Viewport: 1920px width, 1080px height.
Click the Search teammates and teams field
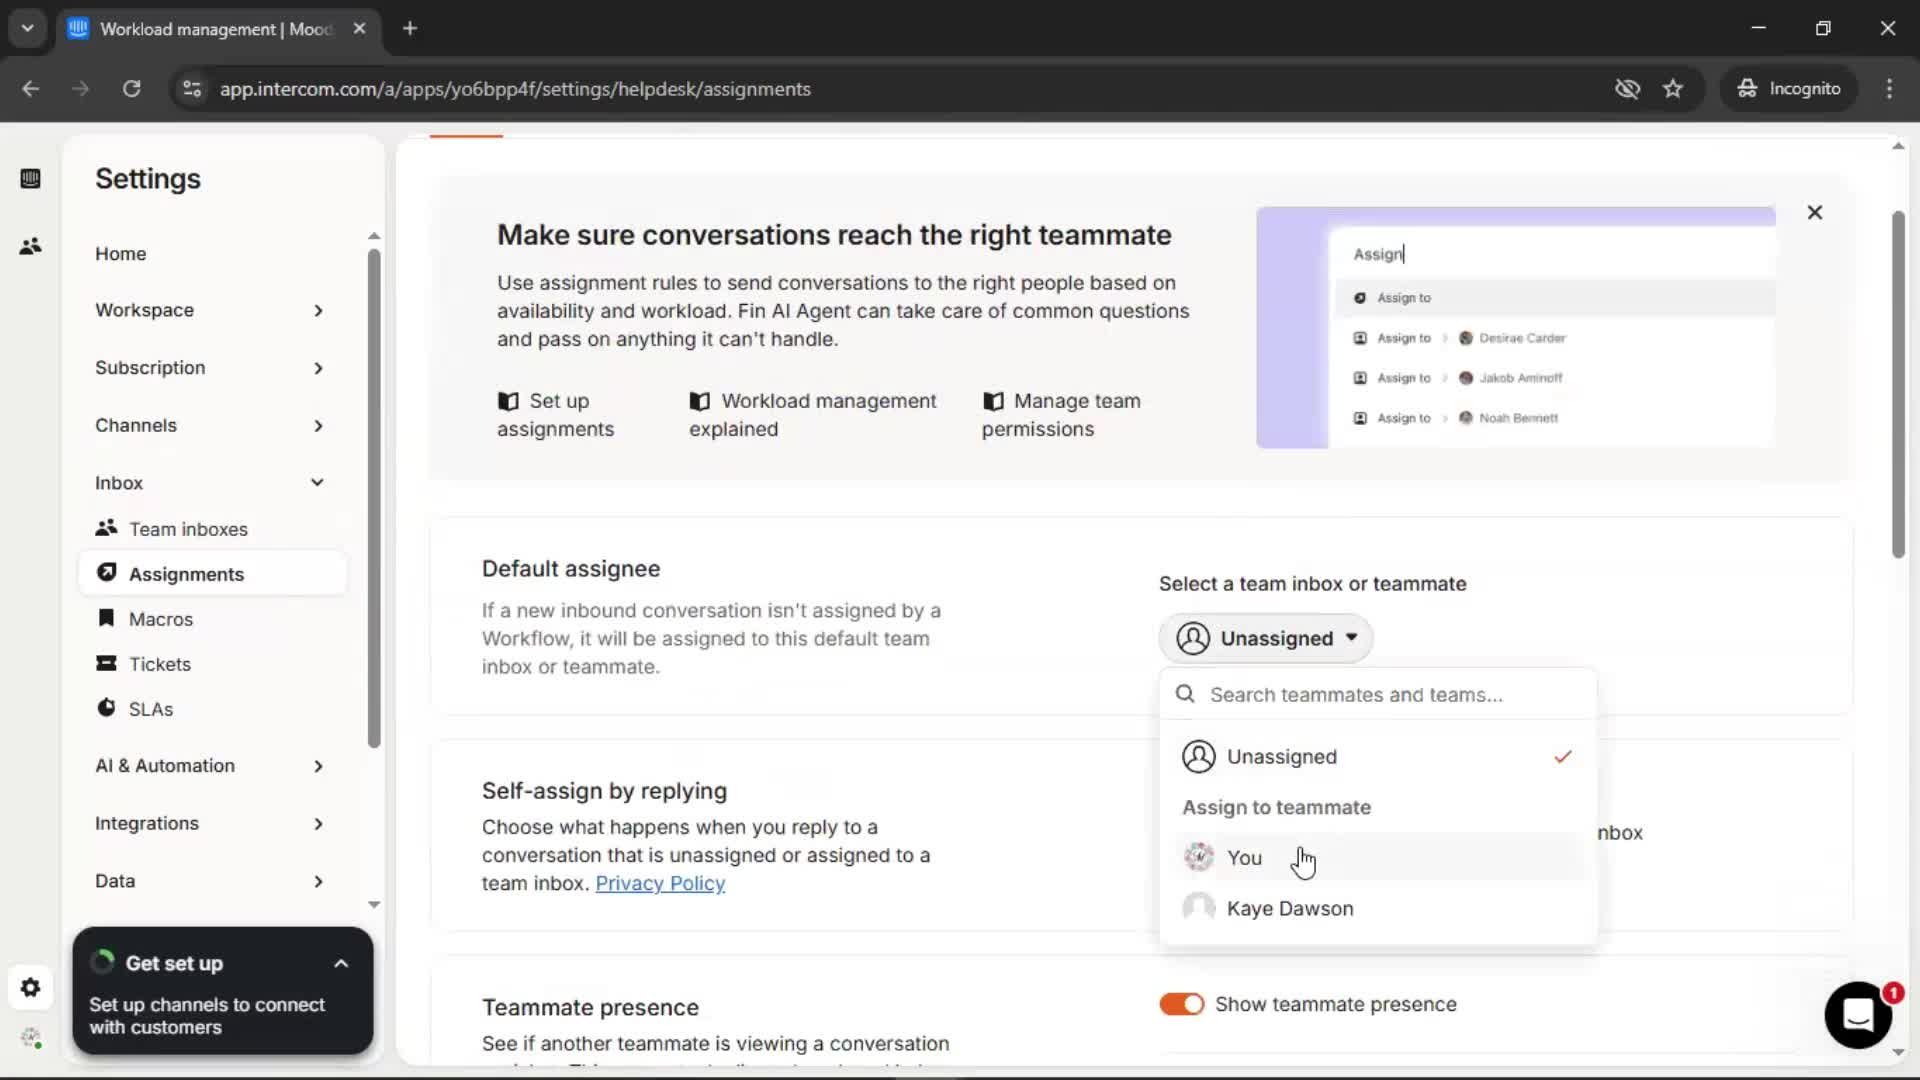click(x=1378, y=694)
